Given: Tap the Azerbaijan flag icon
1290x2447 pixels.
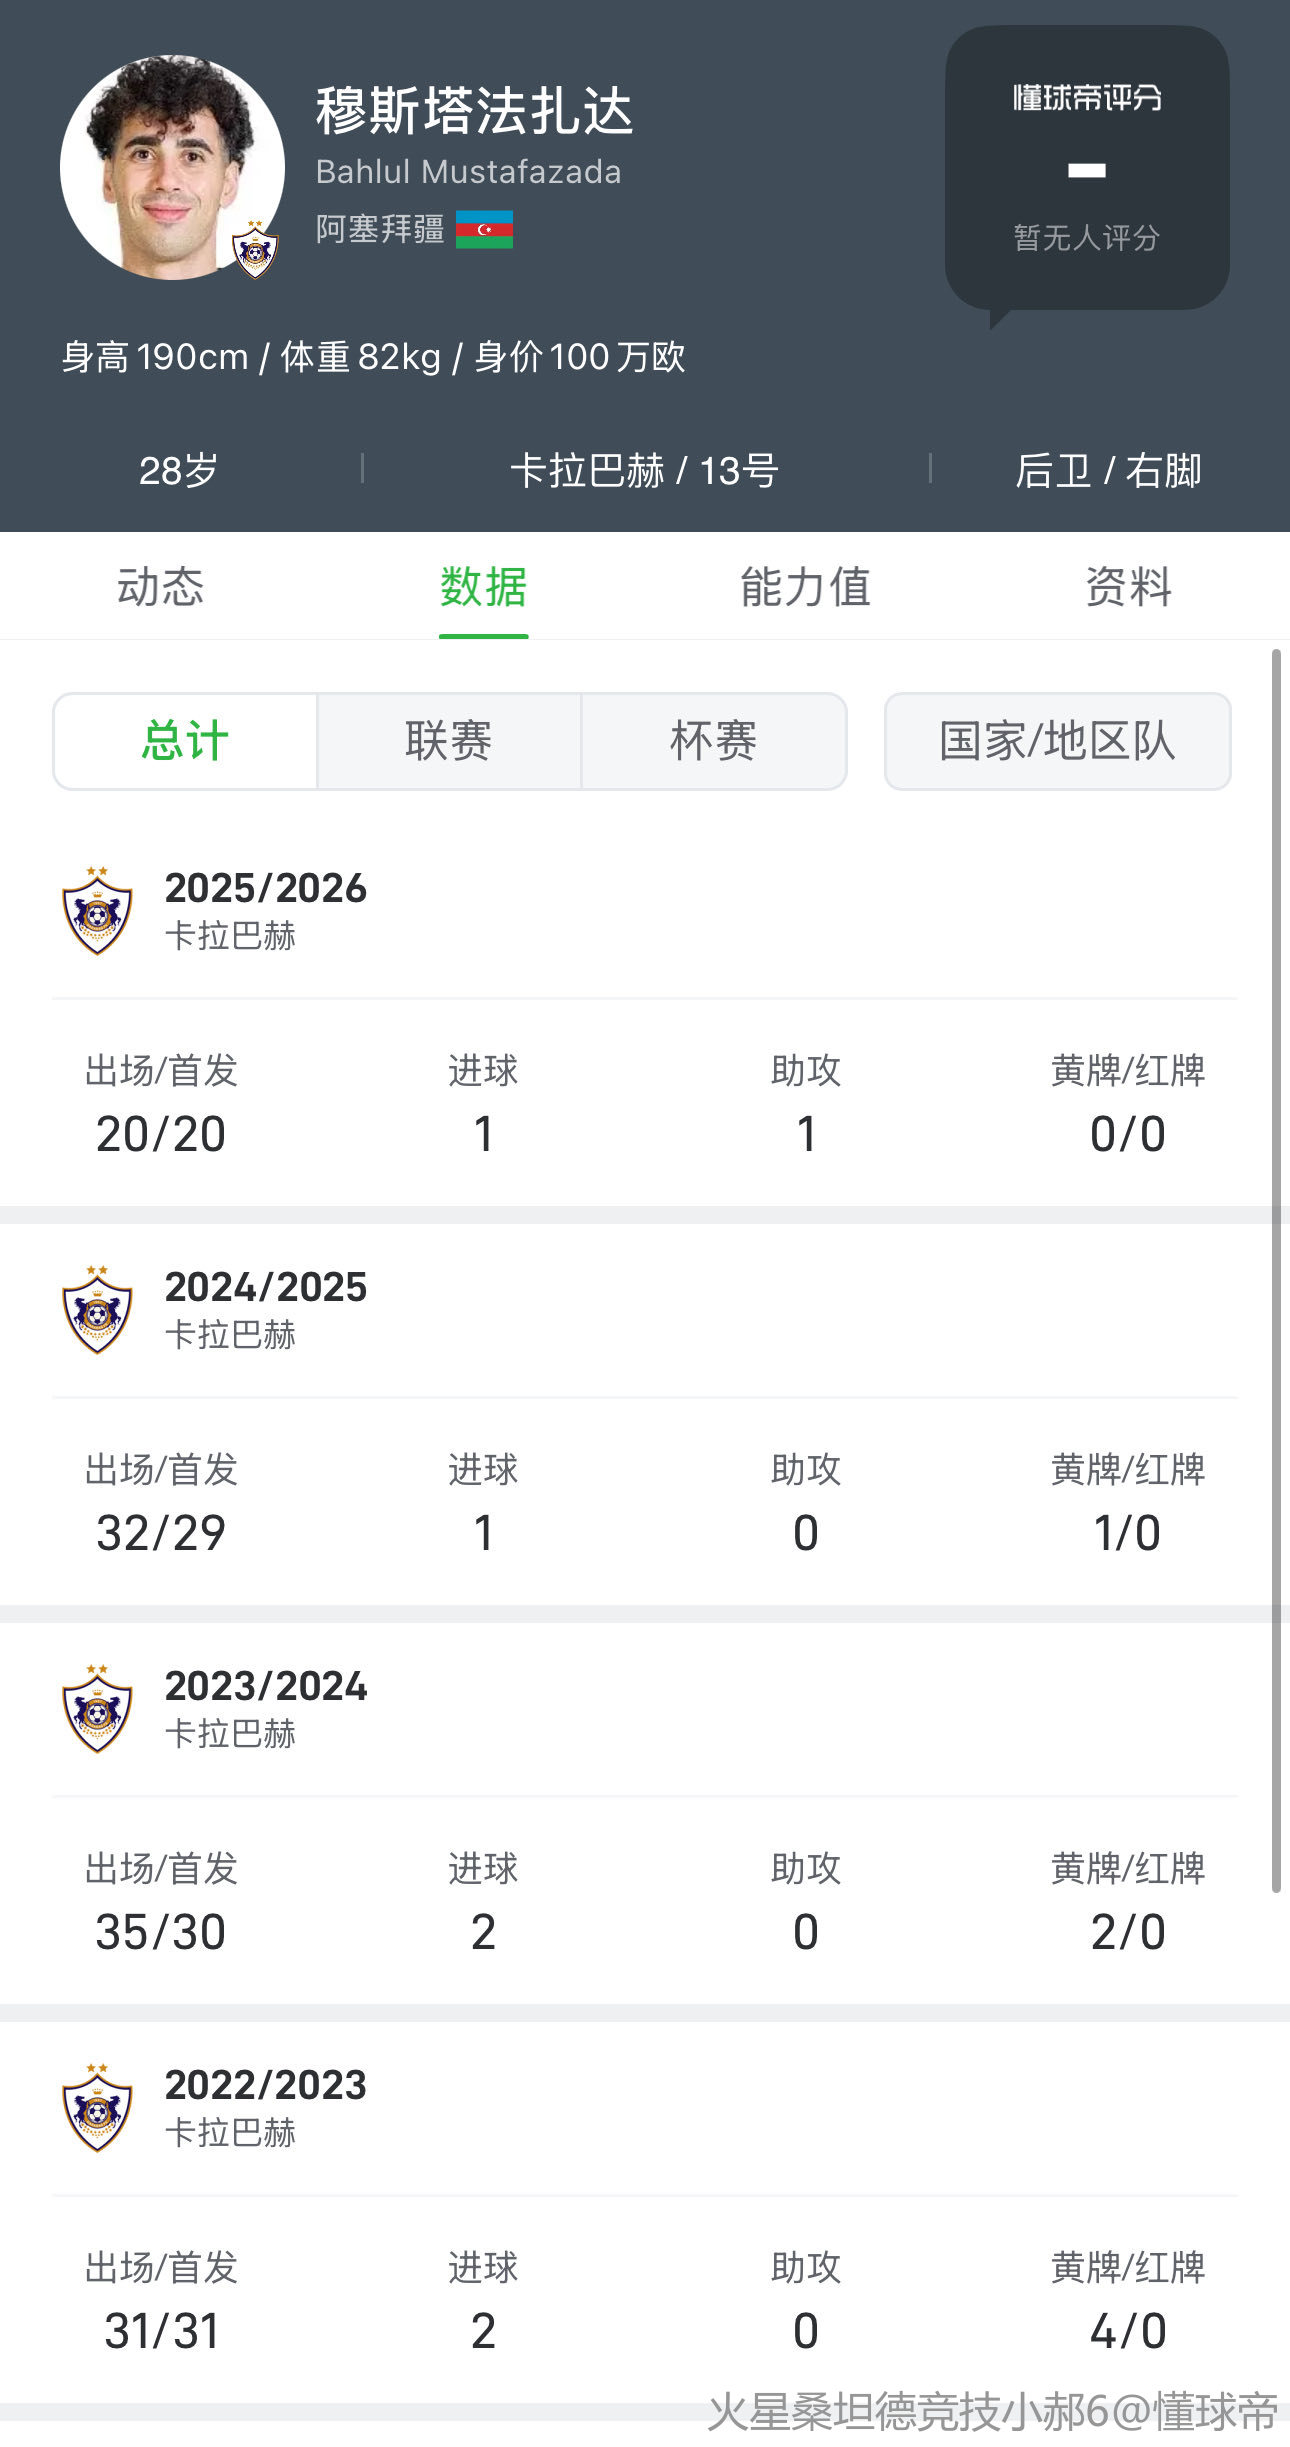Looking at the screenshot, I should pos(484,229).
